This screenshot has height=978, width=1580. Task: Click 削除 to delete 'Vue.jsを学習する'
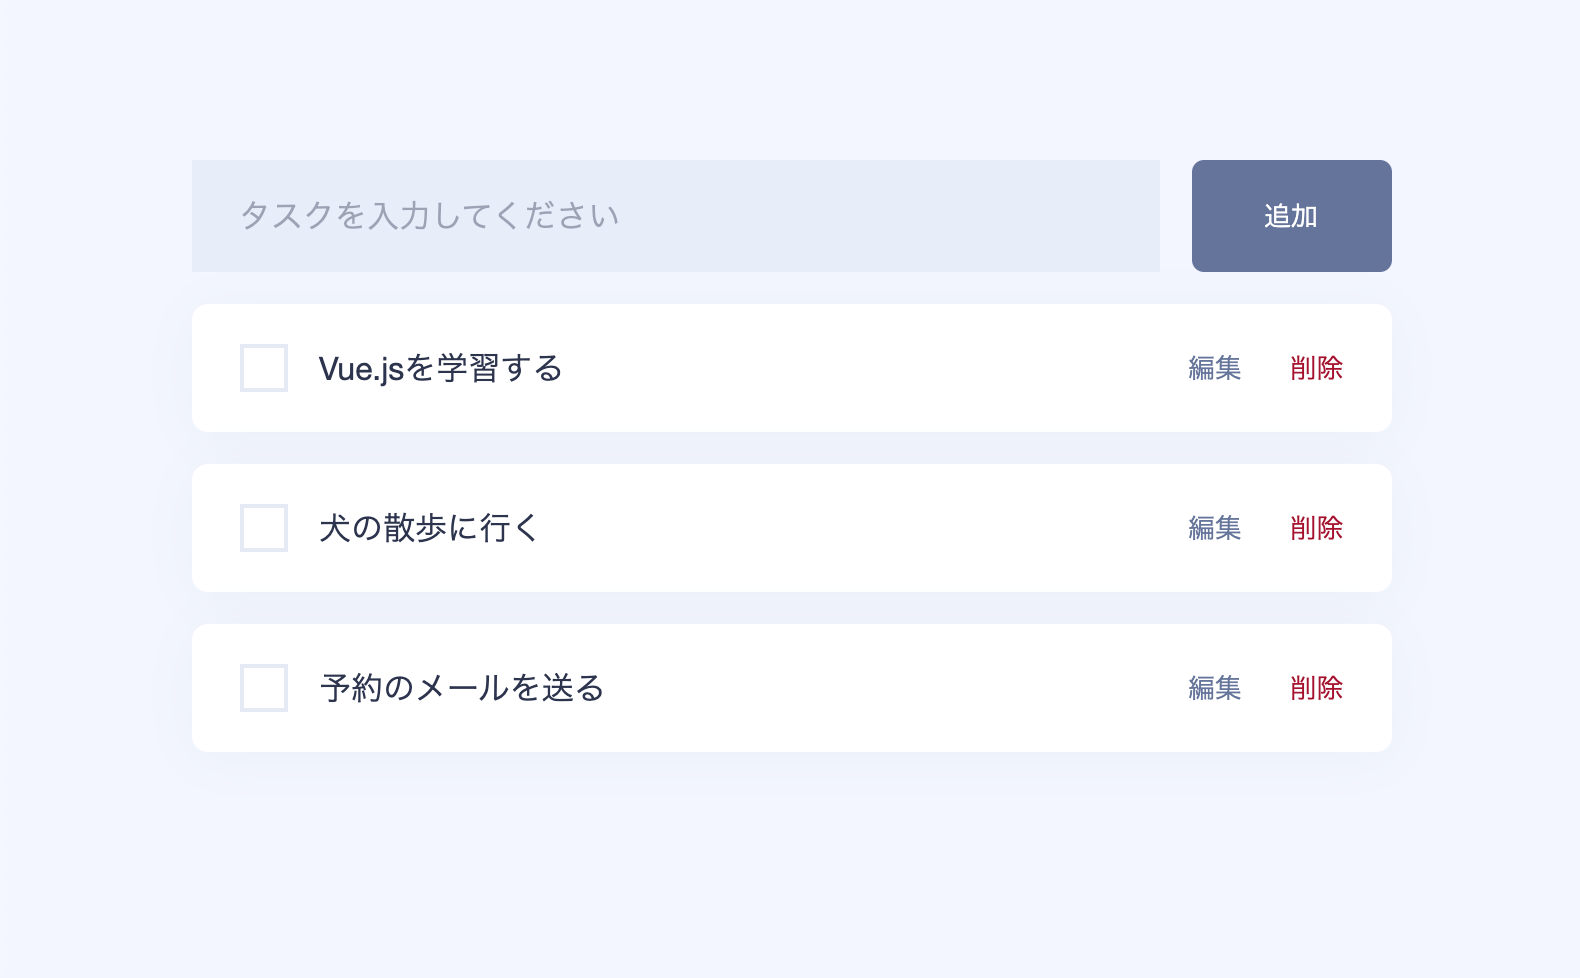tap(1317, 368)
